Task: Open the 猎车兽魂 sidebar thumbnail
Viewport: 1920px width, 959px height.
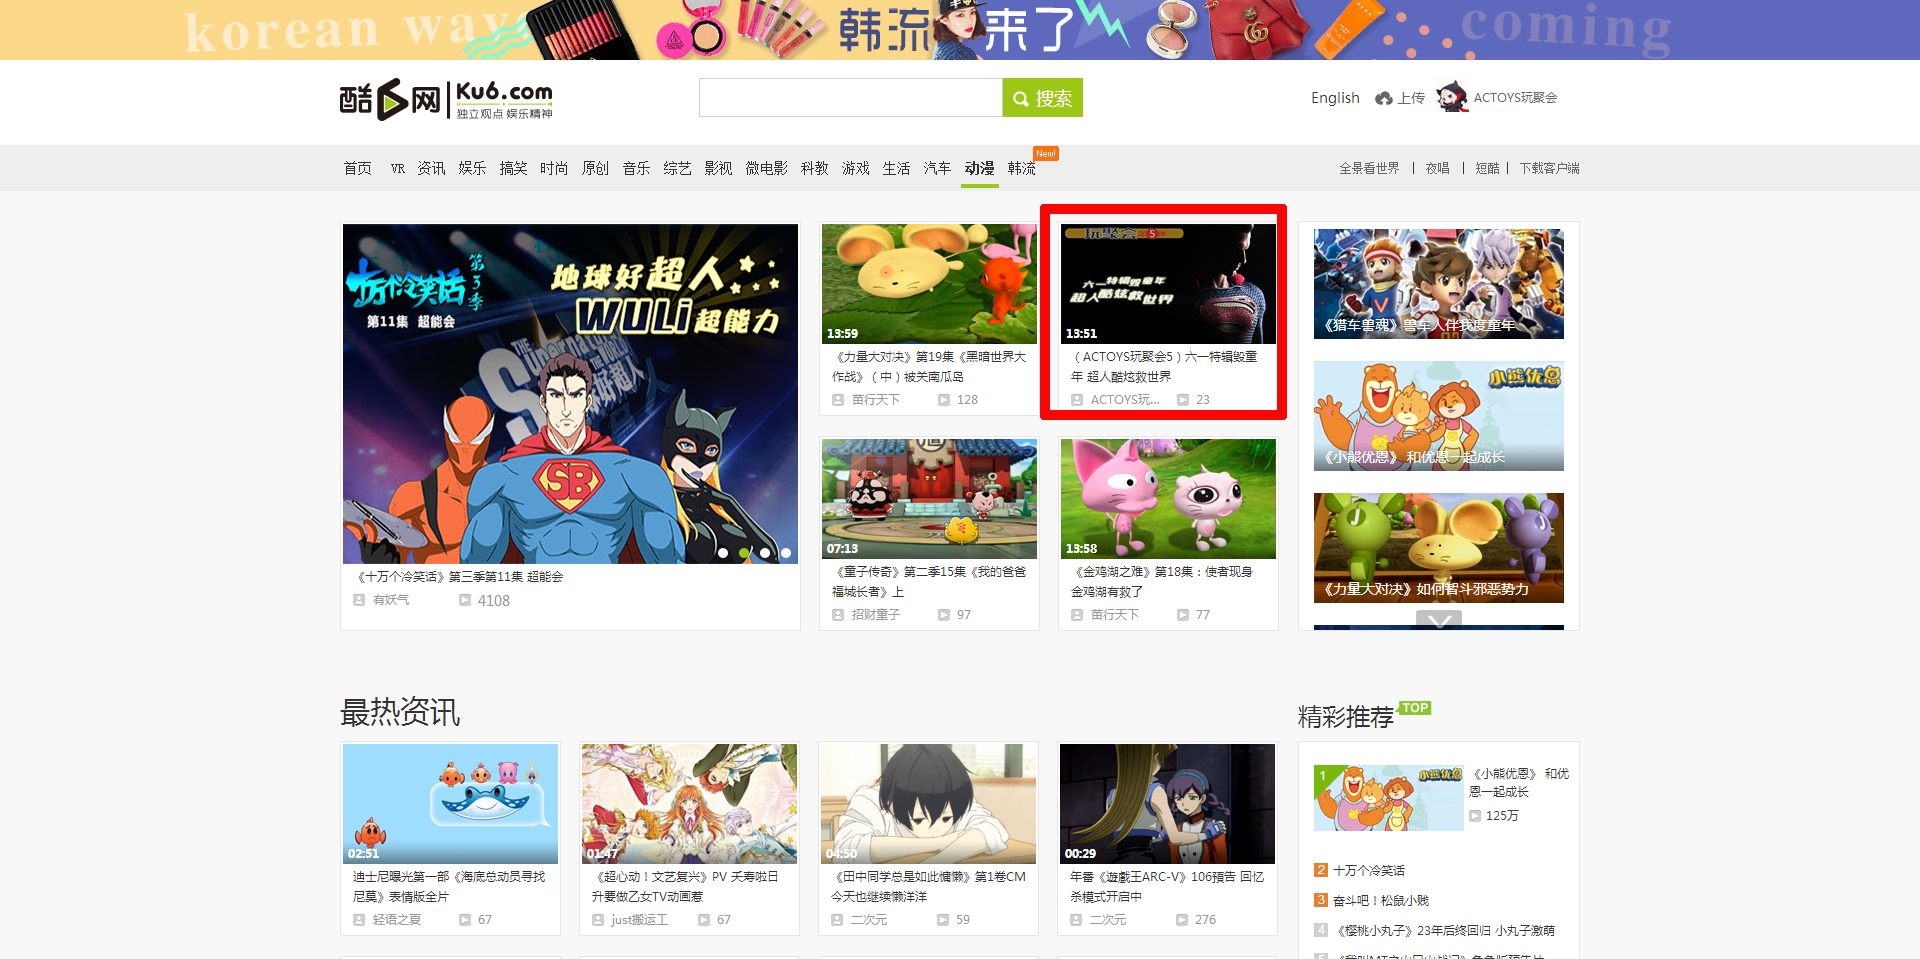Action: (1439, 284)
